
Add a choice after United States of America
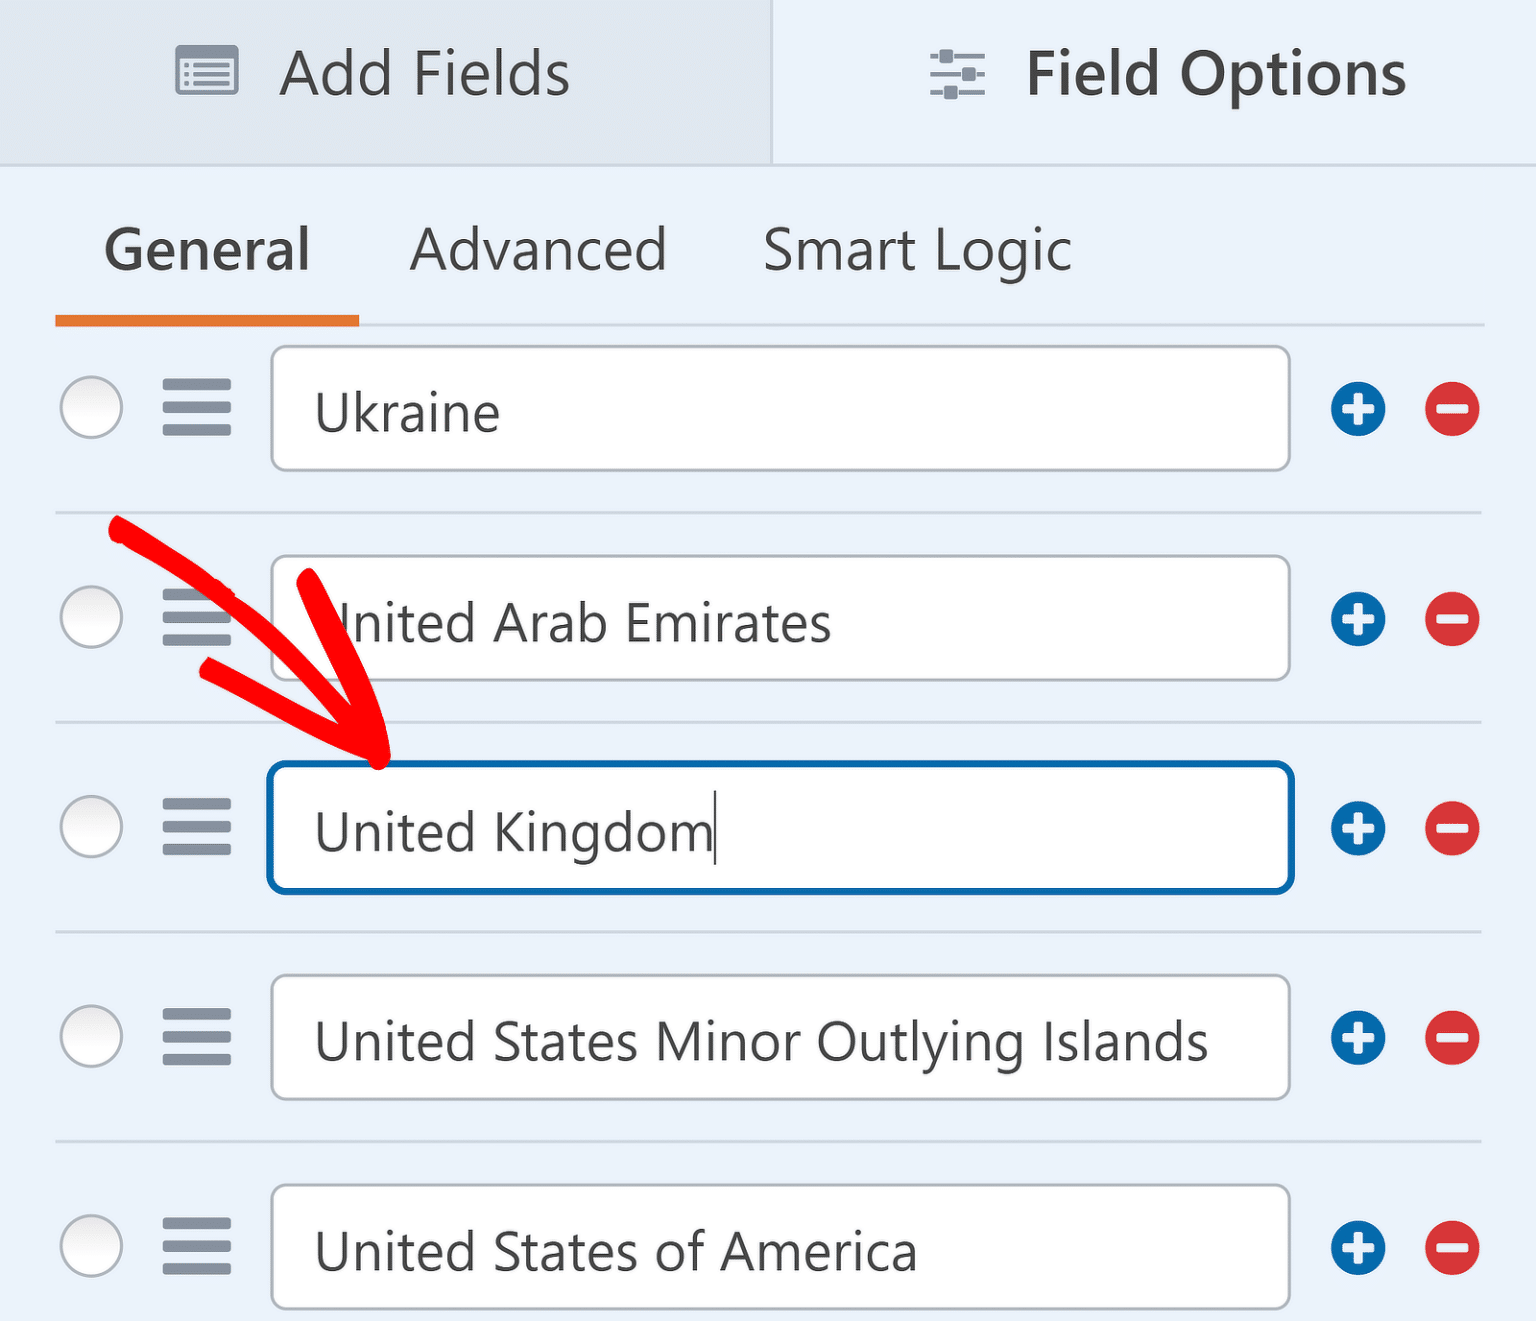1357,1247
